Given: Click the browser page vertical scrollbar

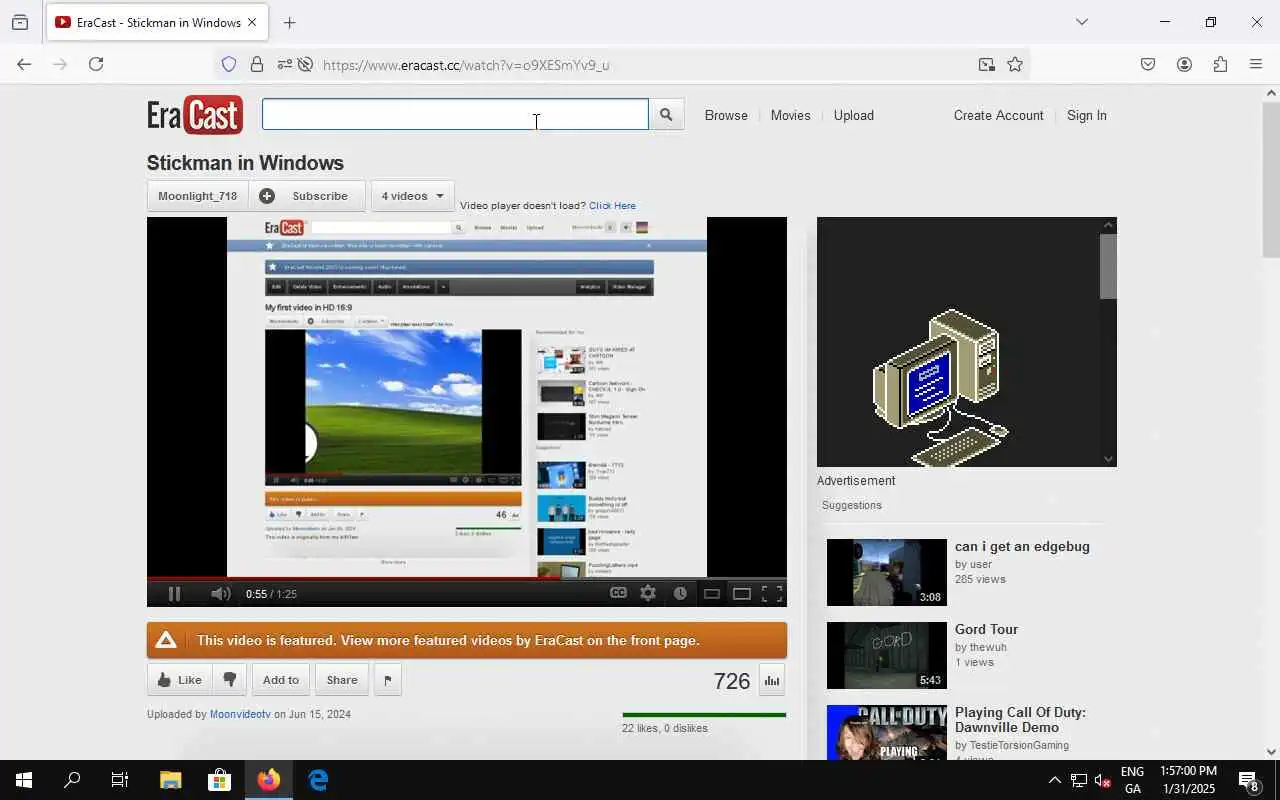Looking at the screenshot, I should 1271,180.
